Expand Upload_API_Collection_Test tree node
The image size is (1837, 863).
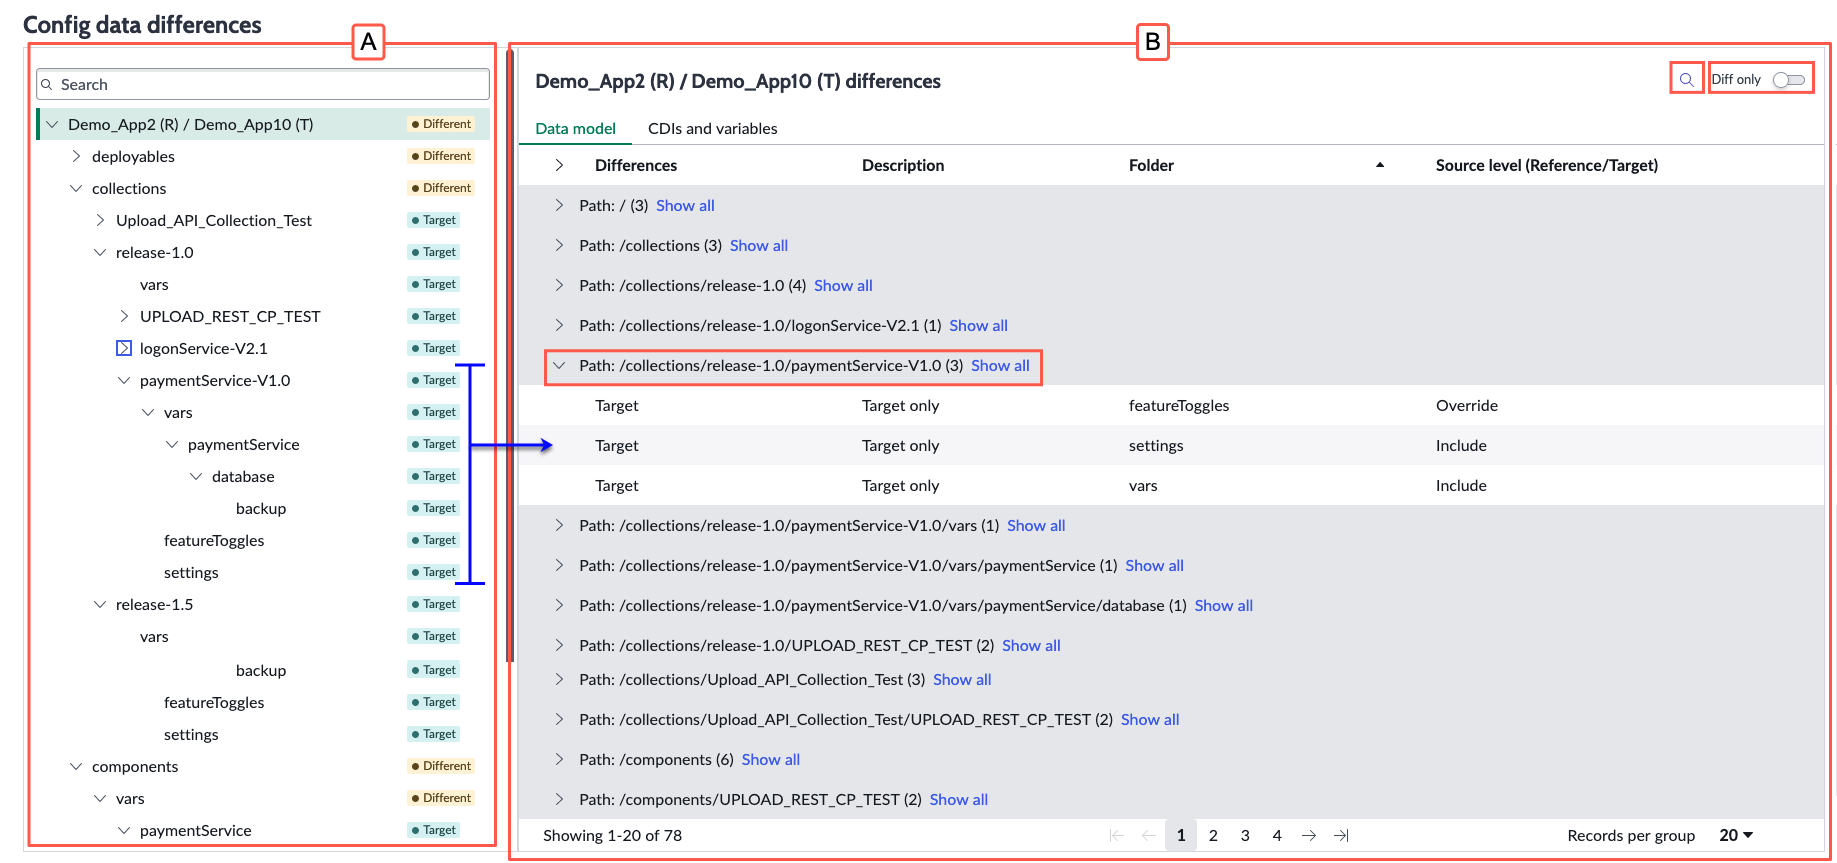[x=100, y=220]
